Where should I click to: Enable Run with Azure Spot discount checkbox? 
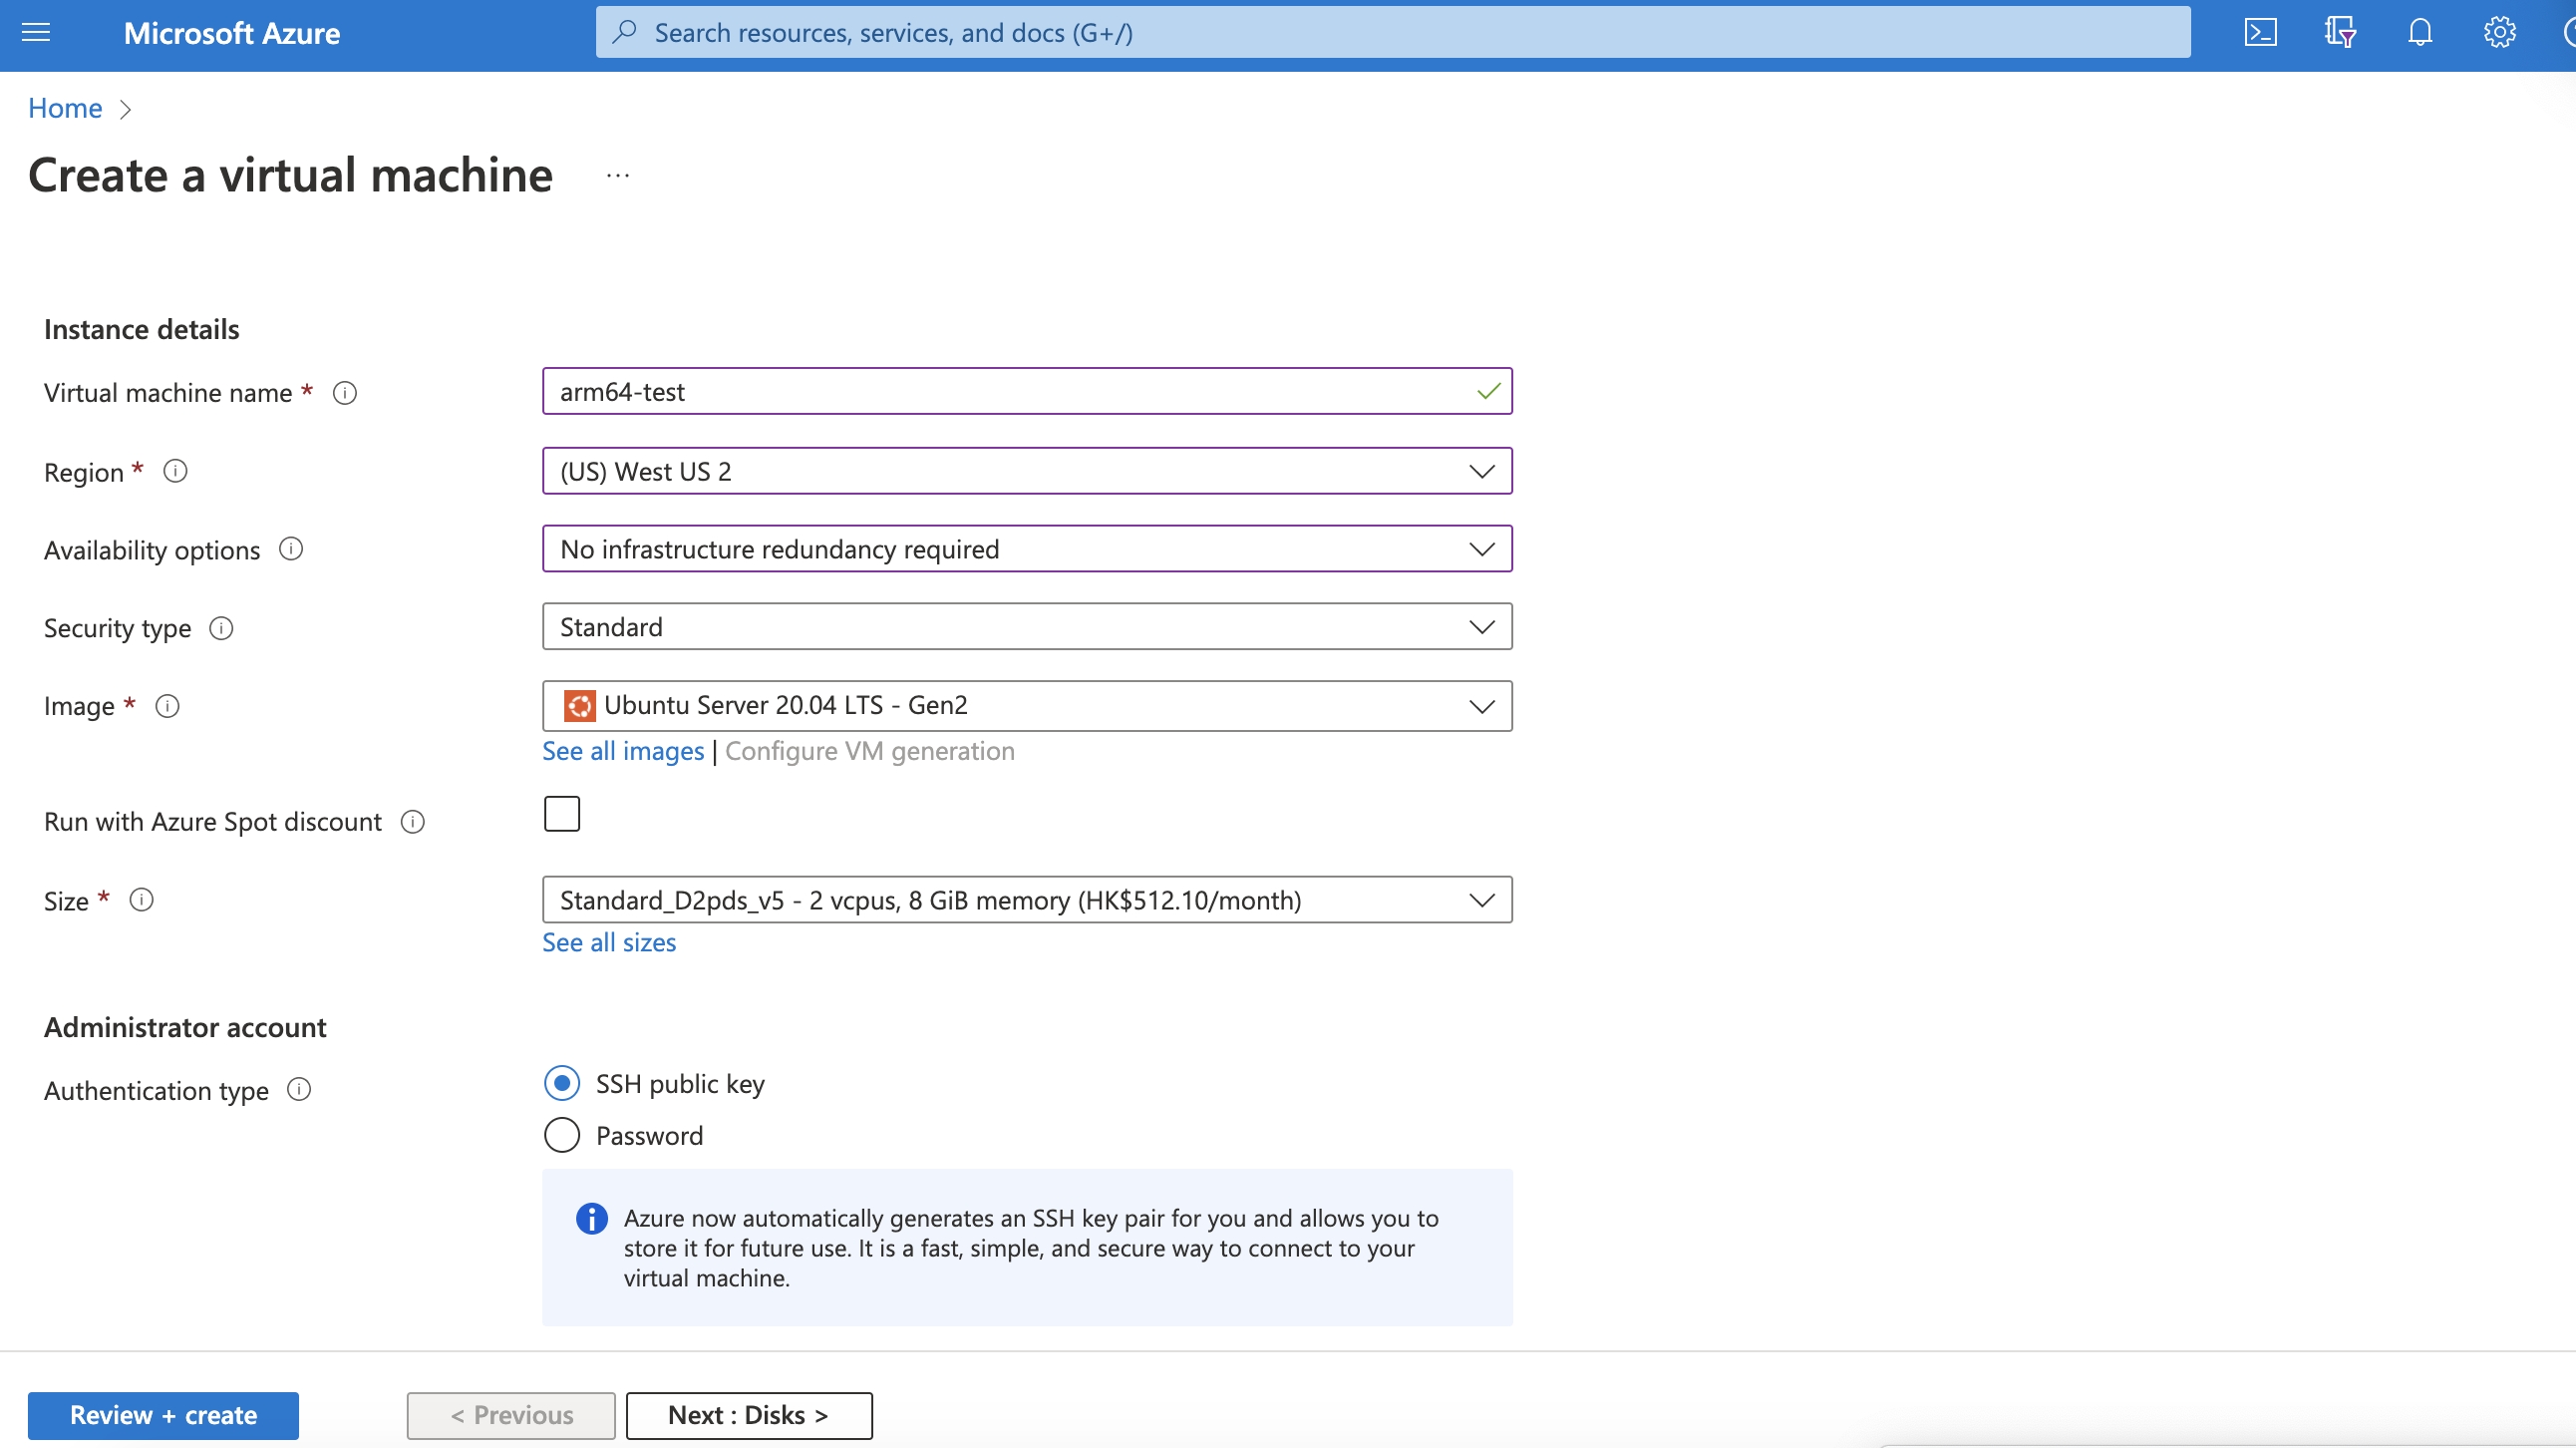pyautogui.click(x=562, y=814)
